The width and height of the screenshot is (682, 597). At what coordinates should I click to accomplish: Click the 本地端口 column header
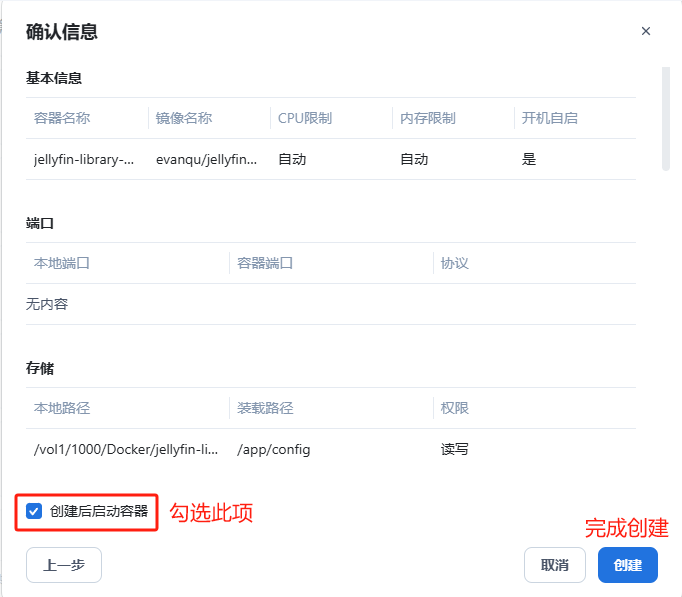pyautogui.click(x=62, y=263)
